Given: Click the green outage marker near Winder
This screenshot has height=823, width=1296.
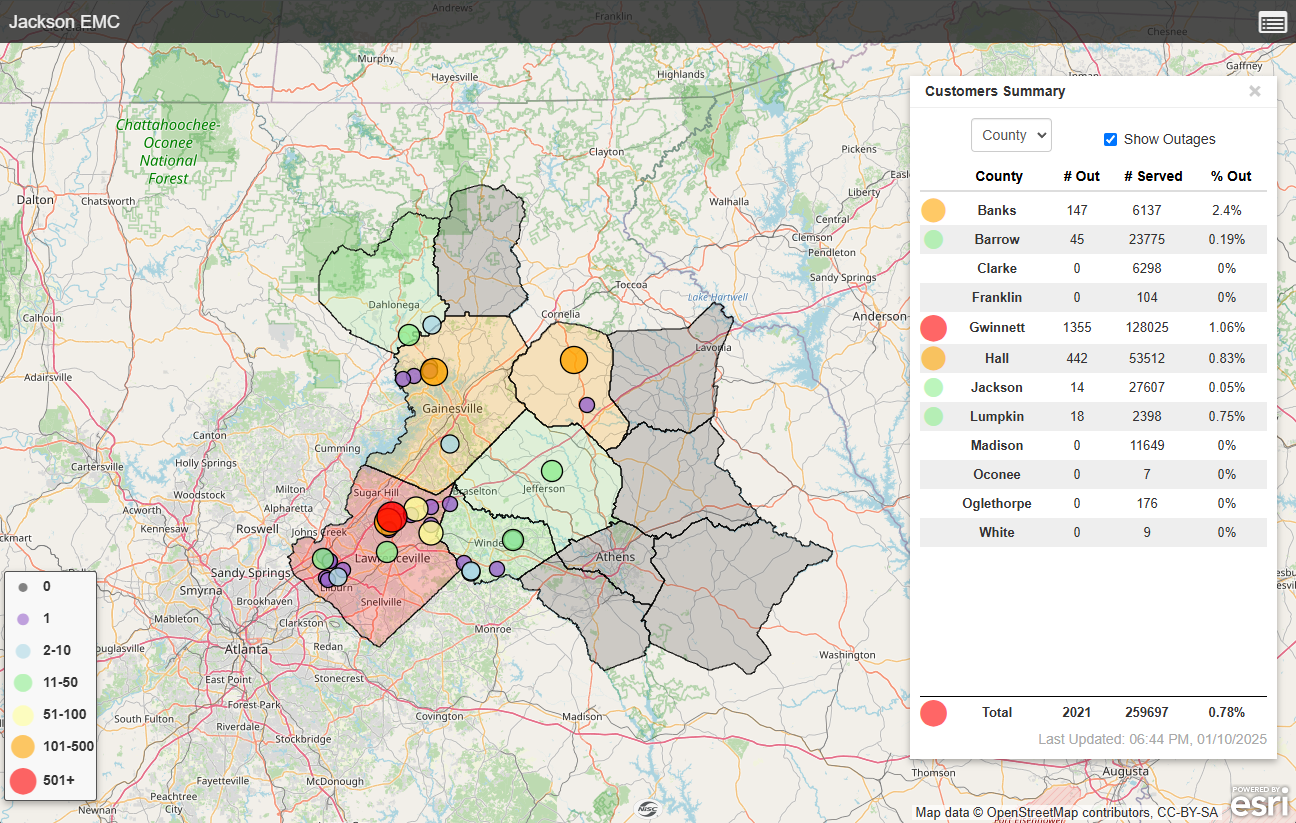Looking at the screenshot, I should pos(513,540).
